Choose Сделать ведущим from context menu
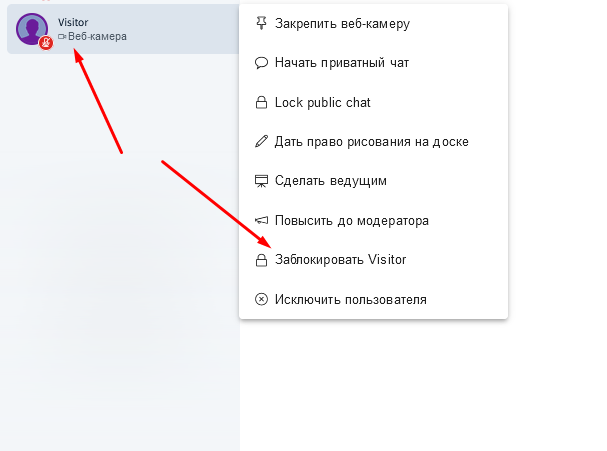Image resolution: width=607 pixels, height=451 pixels. [x=330, y=181]
